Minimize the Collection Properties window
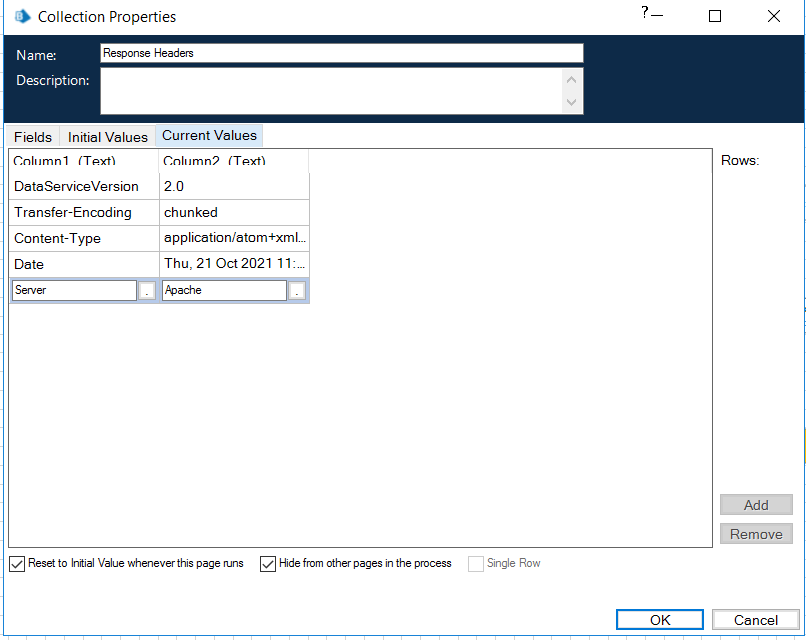 [657, 15]
